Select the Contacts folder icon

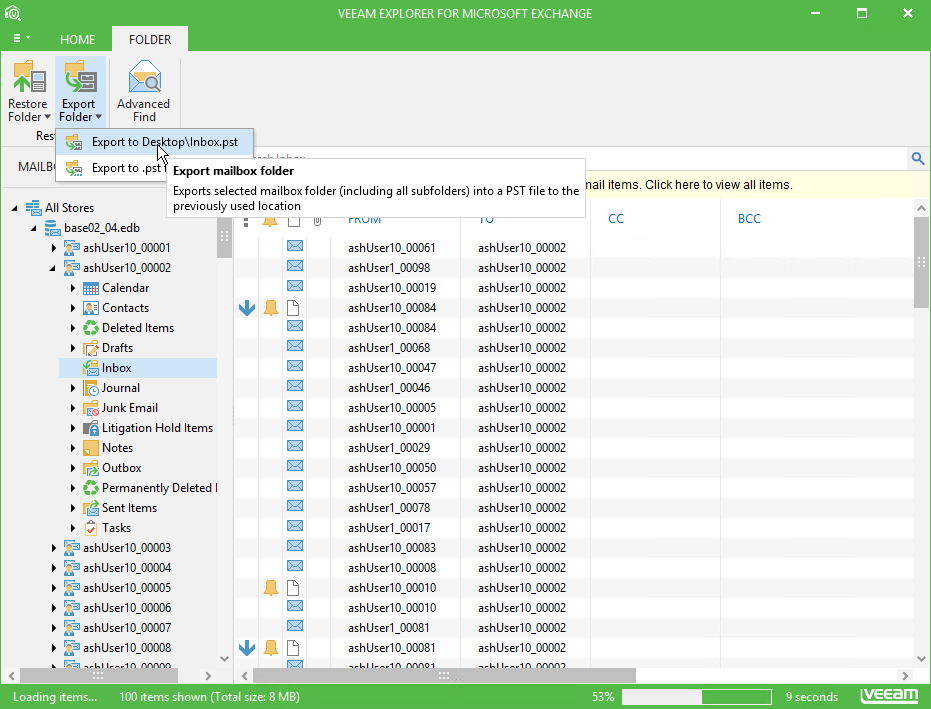click(x=90, y=308)
